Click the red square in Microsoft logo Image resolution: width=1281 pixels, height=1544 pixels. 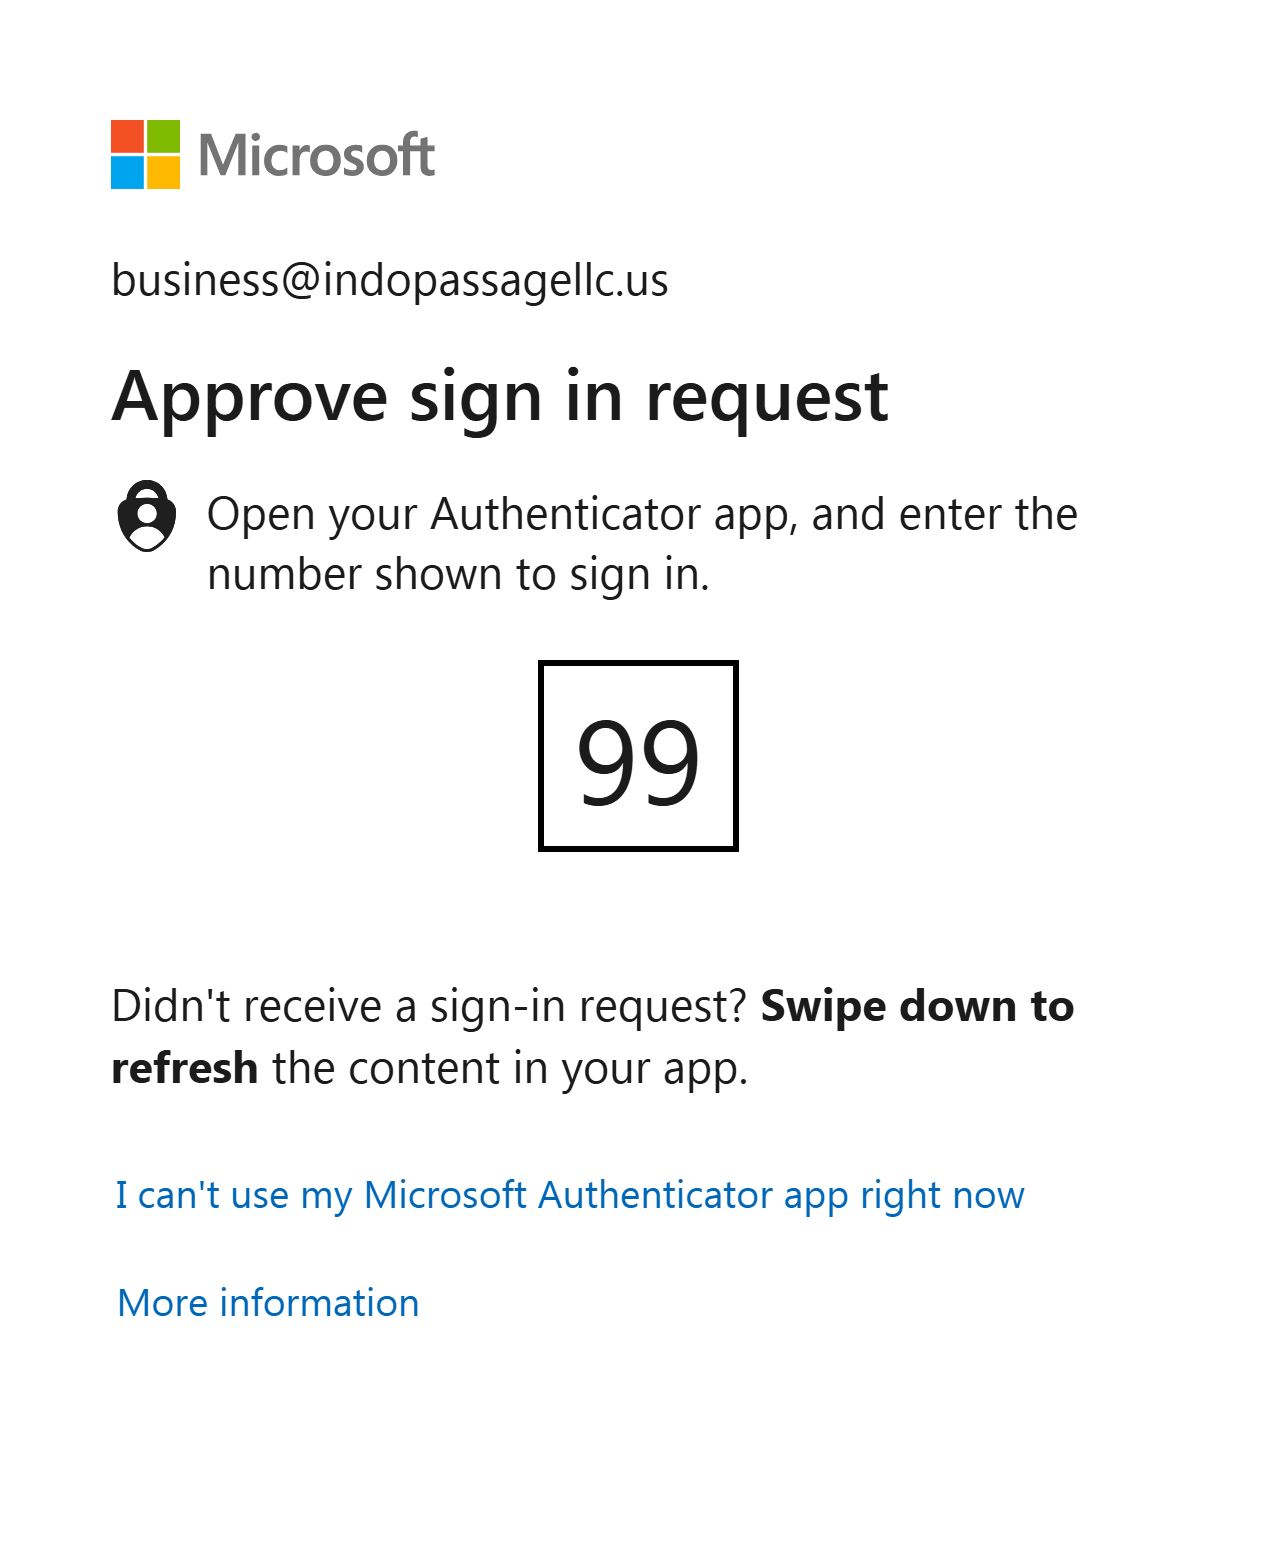128,136
